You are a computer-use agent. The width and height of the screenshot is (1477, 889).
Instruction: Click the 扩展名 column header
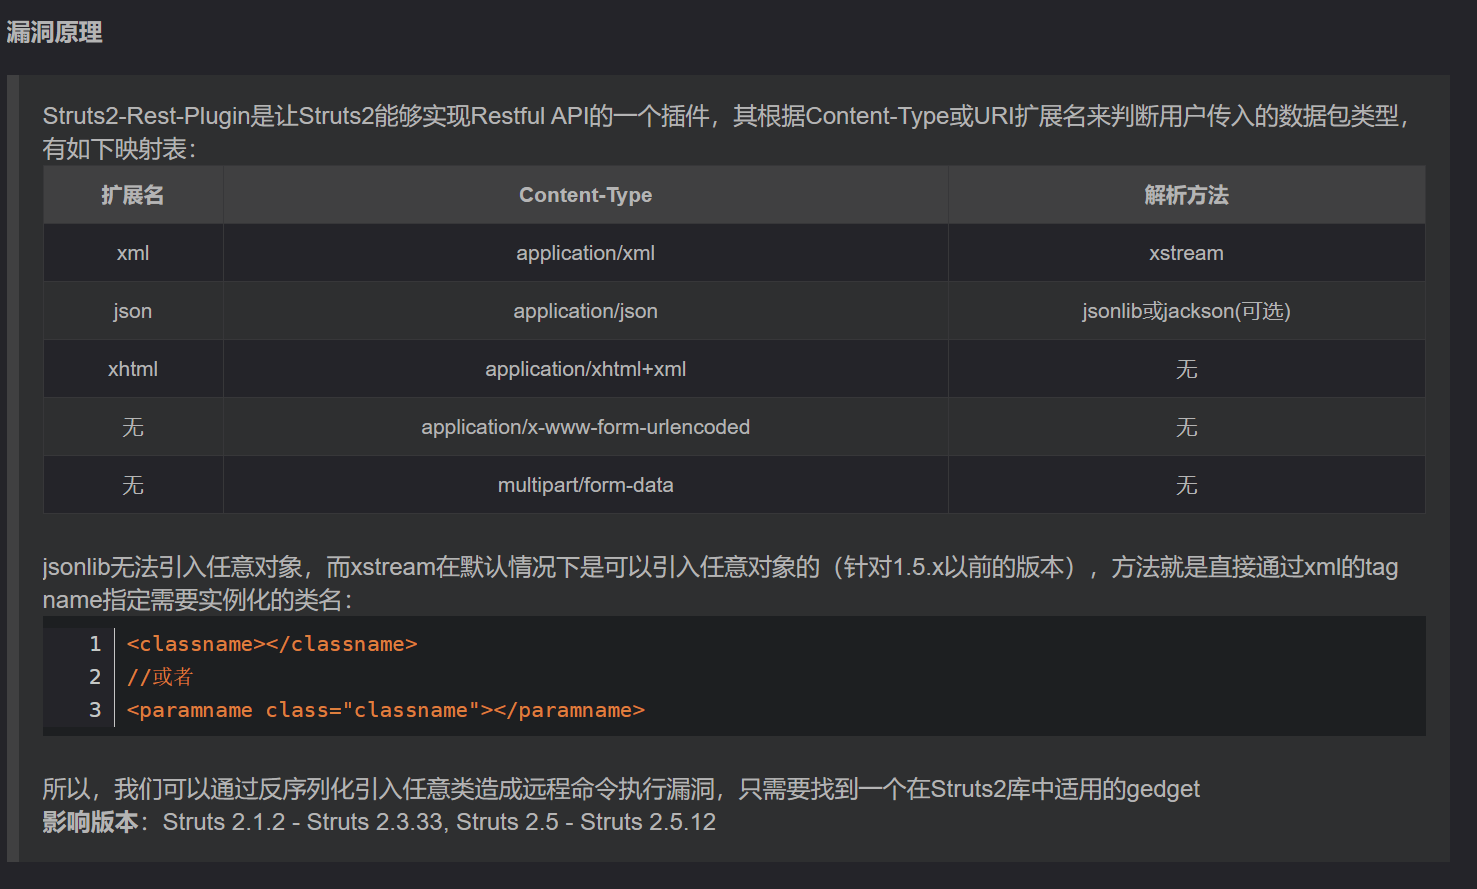click(x=132, y=195)
